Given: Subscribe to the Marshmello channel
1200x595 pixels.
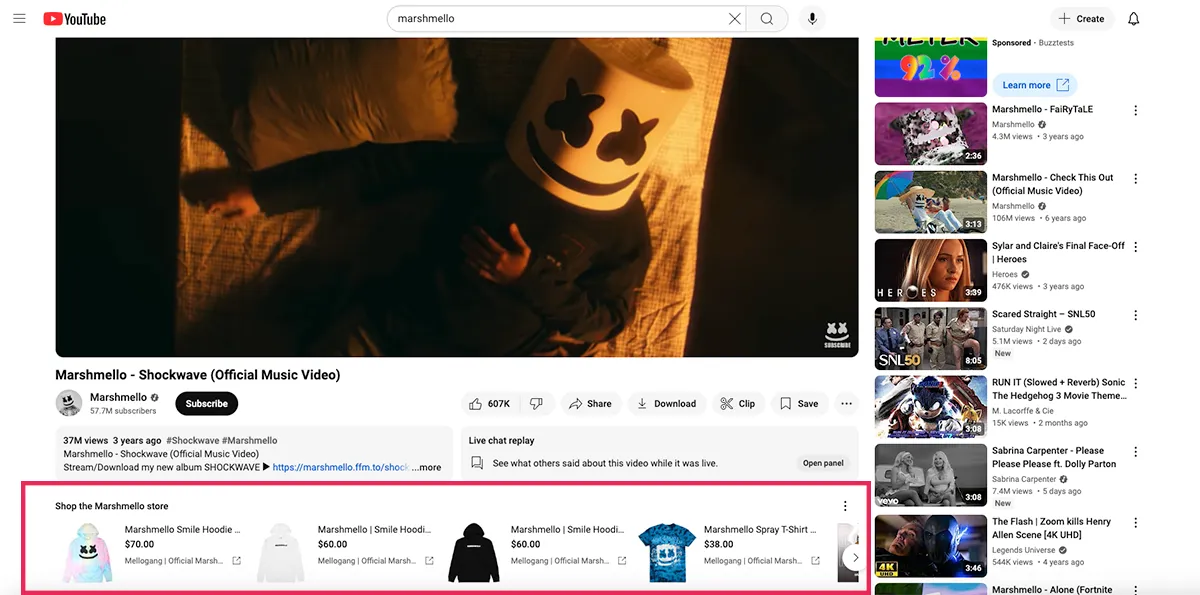Looking at the screenshot, I should tap(207, 404).
